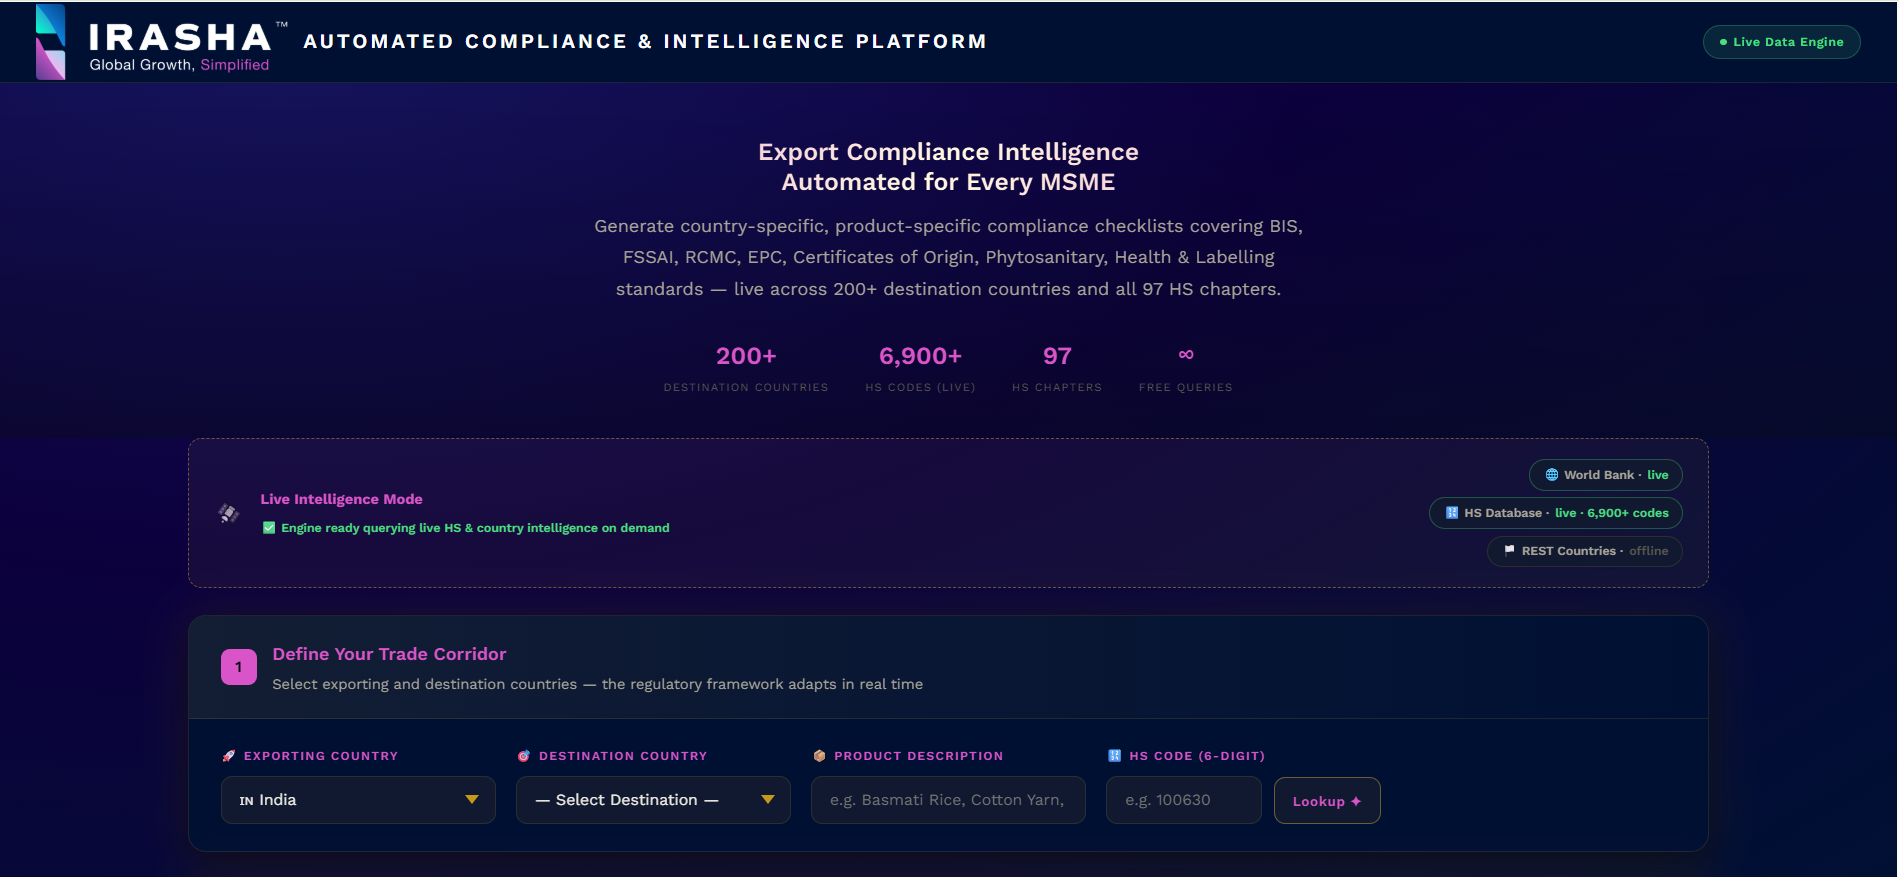Click the Live Intelligence Mode heading

[342, 499]
